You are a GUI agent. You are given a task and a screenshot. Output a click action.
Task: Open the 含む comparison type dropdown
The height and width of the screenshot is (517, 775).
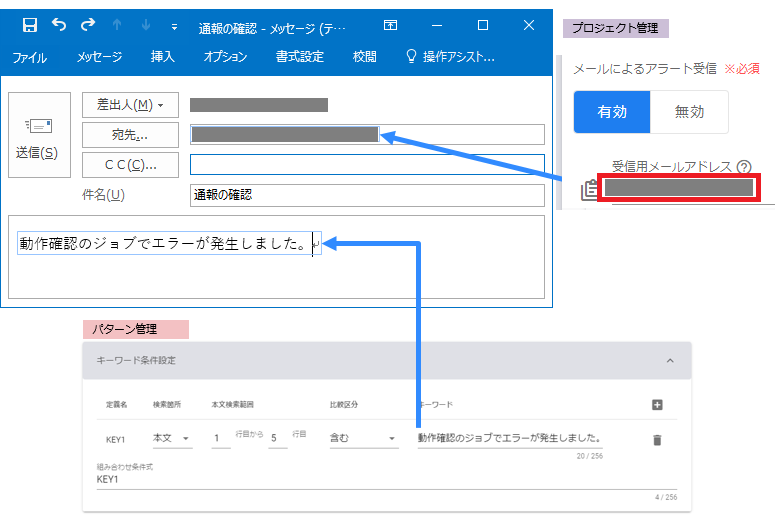[x=363, y=439]
